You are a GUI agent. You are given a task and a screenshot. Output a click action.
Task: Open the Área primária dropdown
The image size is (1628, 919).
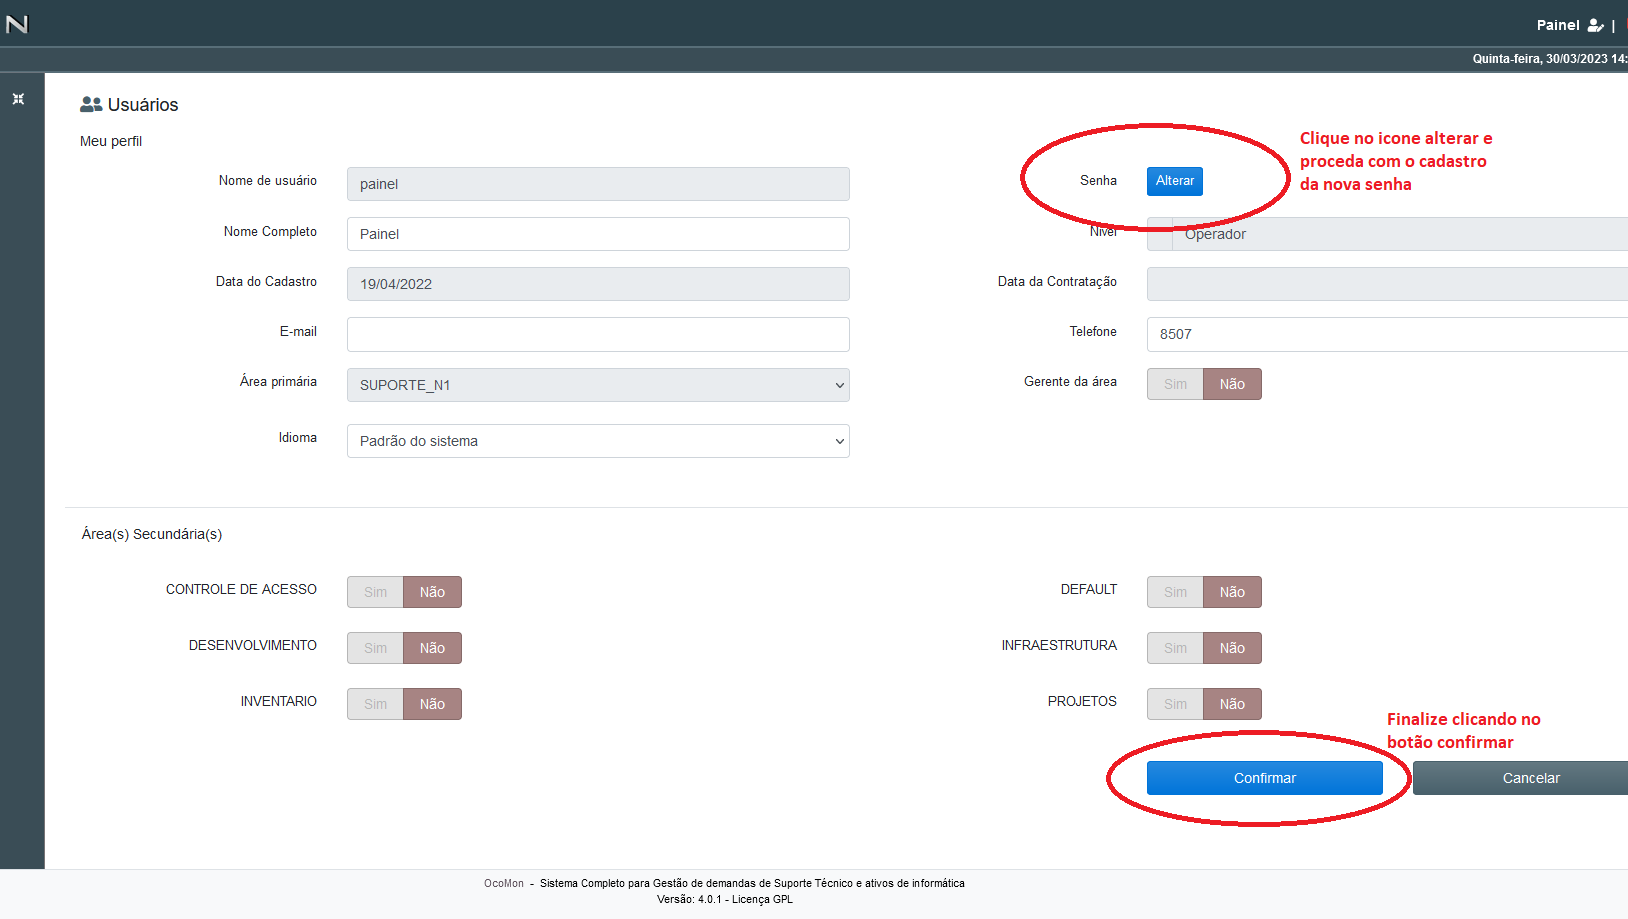coord(598,385)
